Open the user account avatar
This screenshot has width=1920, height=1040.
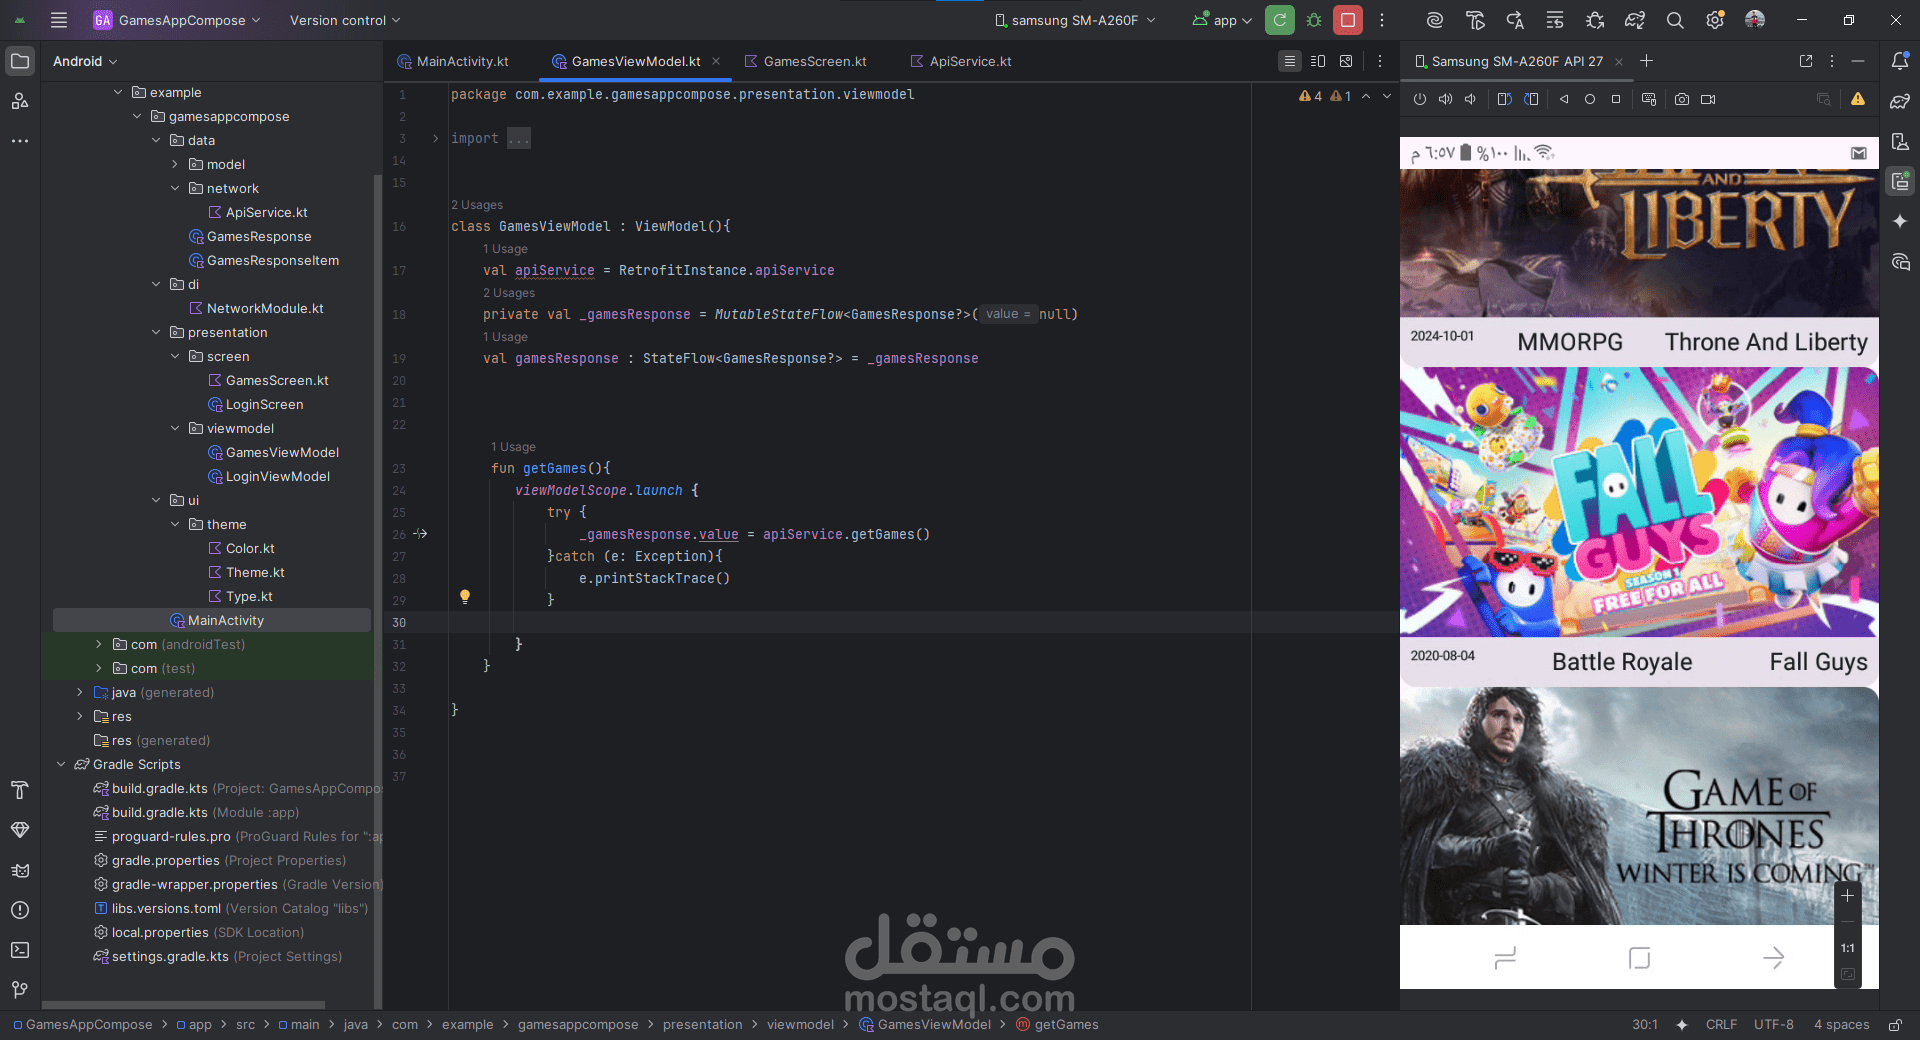tap(1755, 20)
